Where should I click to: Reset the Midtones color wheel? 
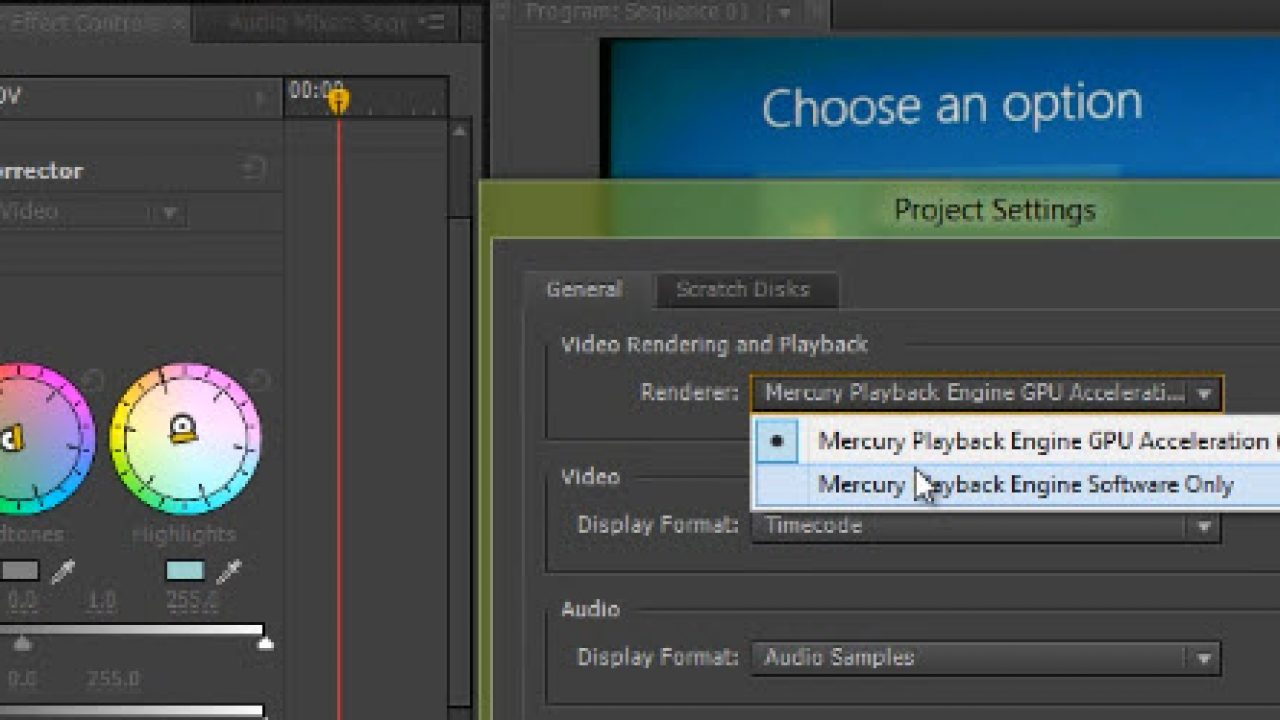click(x=93, y=380)
